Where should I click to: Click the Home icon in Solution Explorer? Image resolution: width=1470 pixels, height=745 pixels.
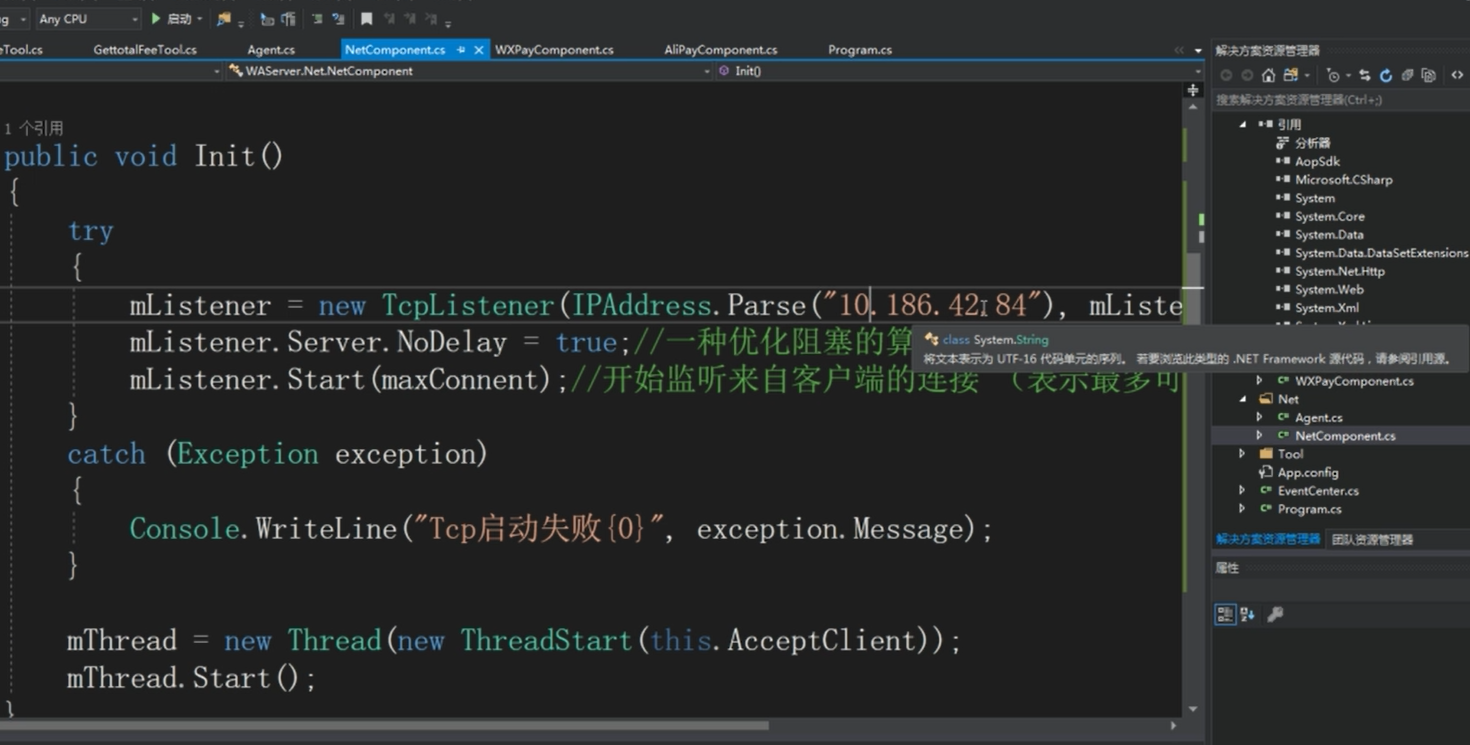pyautogui.click(x=1268, y=75)
